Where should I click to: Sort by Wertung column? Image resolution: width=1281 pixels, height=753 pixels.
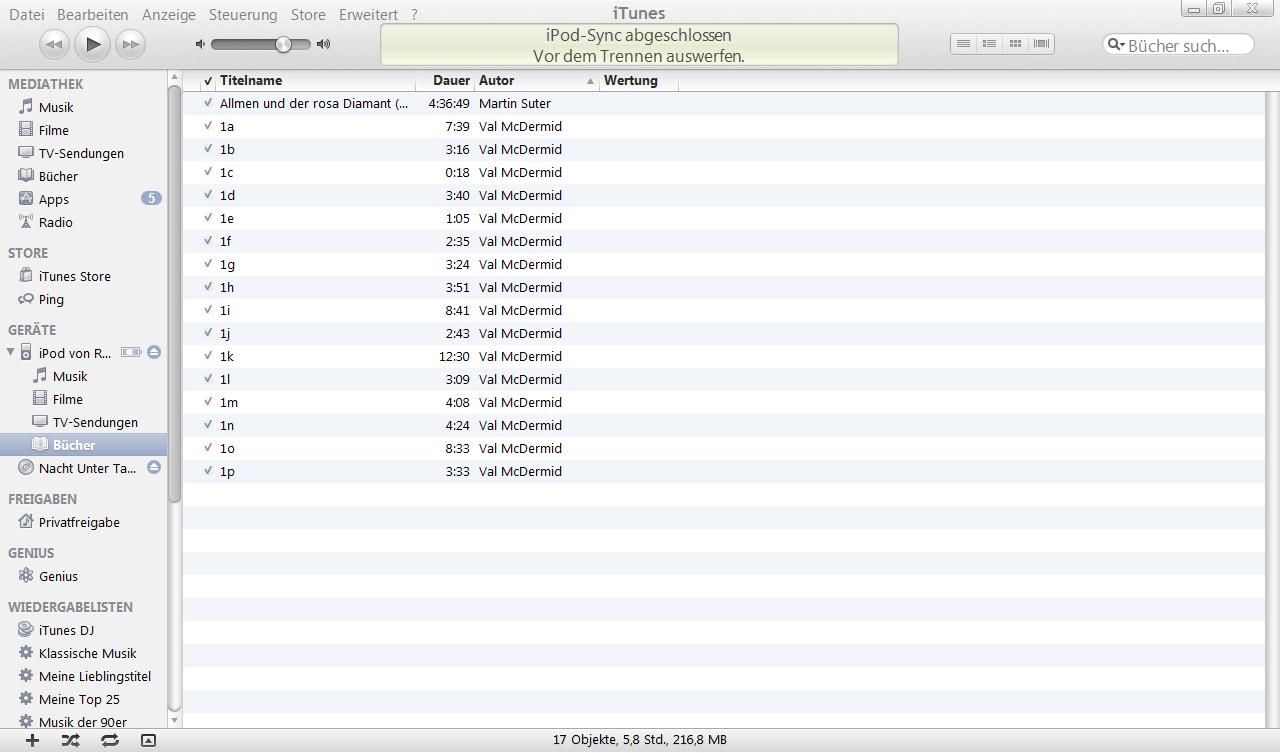pos(638,80)
